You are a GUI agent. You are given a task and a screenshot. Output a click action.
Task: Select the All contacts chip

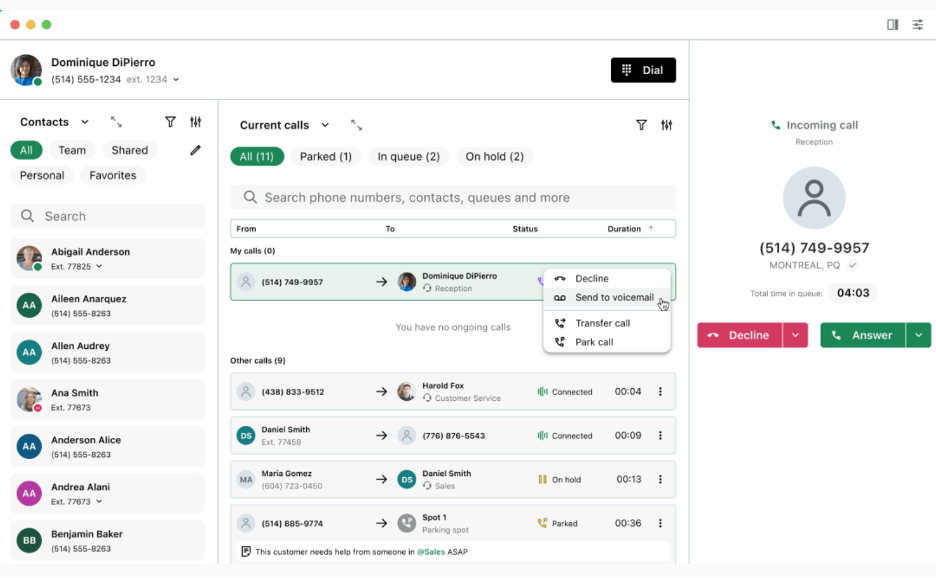(x=26, y=150)
